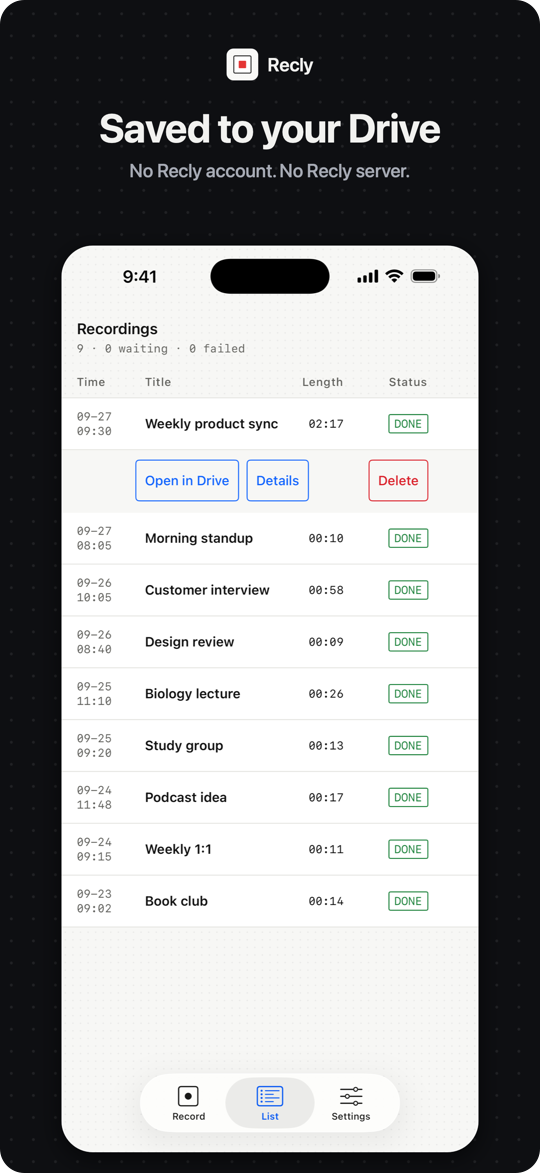
Task: Select the Biology lecture recording
Action: (270, 693)
